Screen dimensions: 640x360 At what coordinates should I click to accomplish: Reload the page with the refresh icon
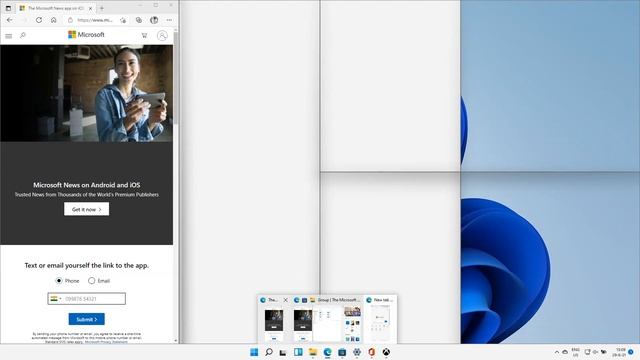pos(39,20)
